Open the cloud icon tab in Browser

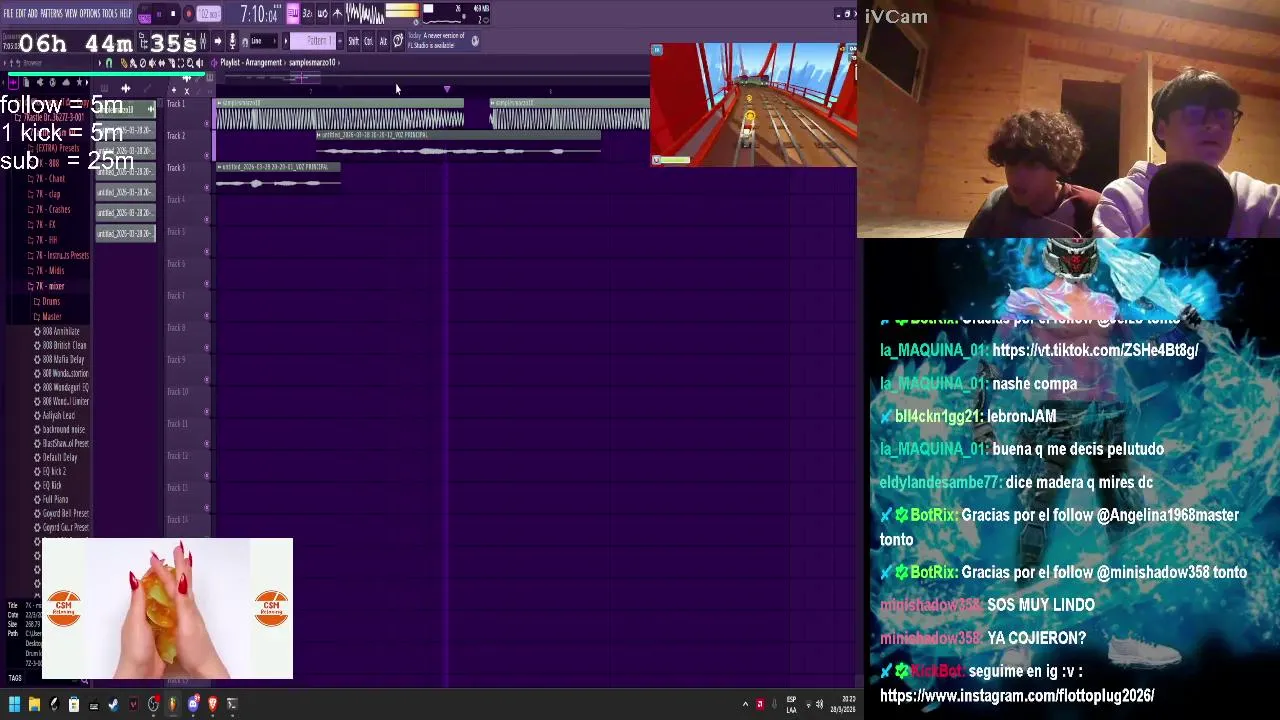coord(66,82)
